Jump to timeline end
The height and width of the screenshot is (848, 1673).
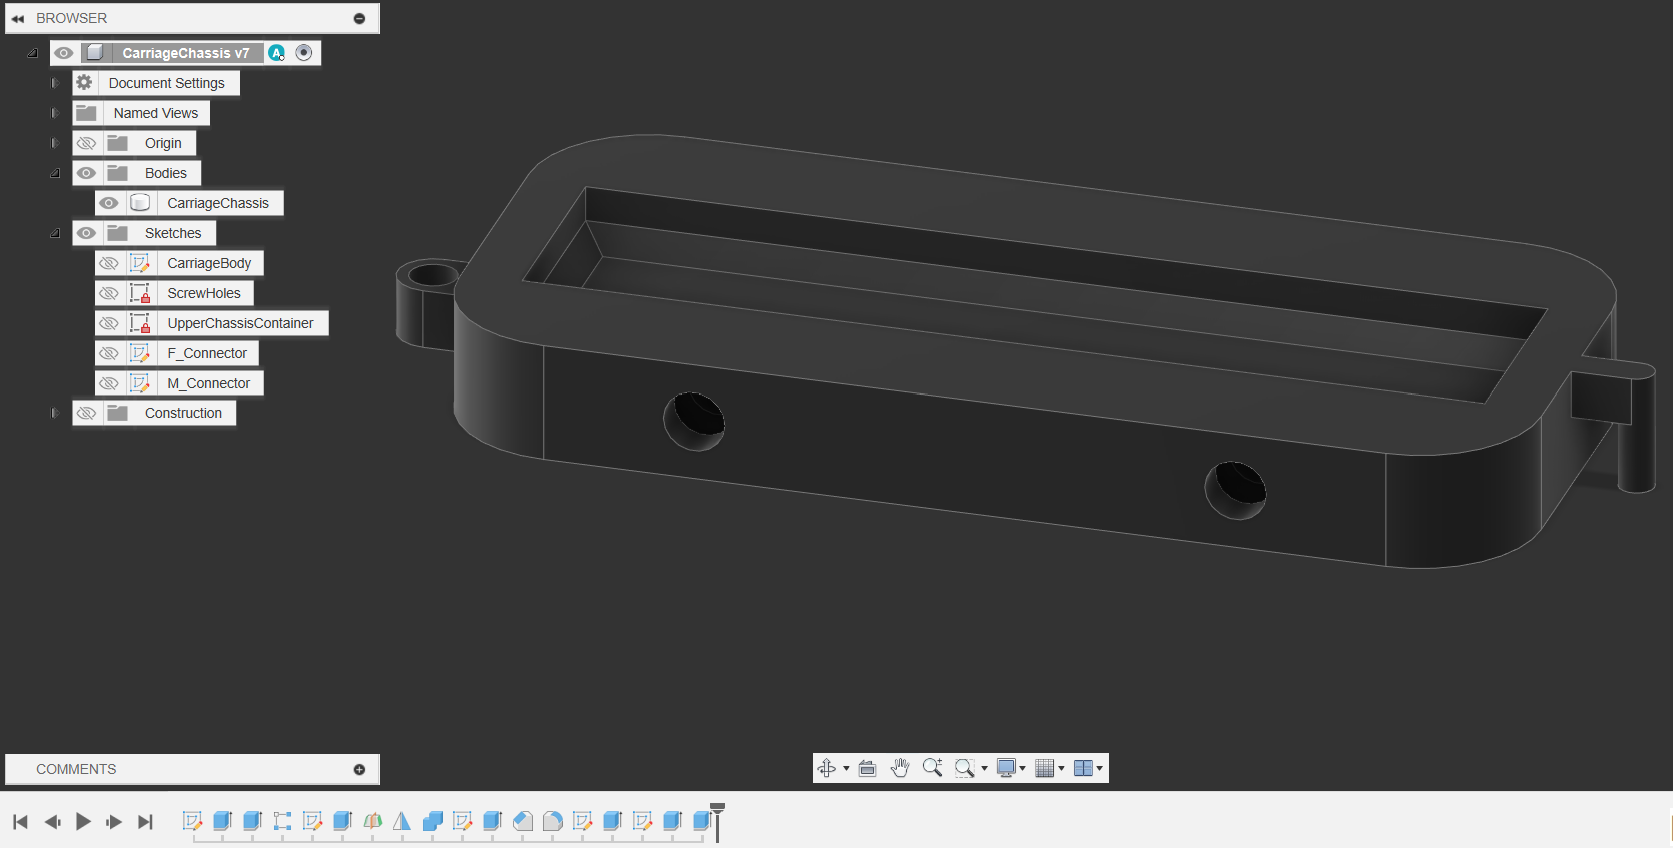145,821
